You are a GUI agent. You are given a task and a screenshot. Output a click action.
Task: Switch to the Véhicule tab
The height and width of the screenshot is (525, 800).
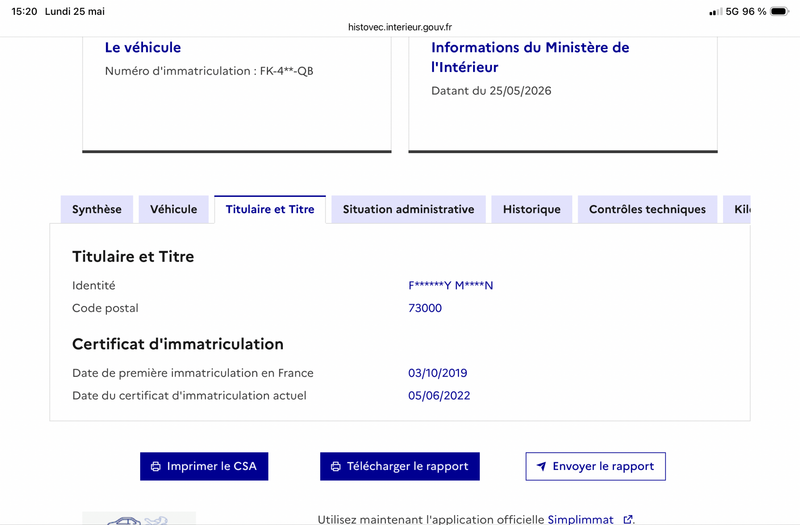click(x=173, y=209)
